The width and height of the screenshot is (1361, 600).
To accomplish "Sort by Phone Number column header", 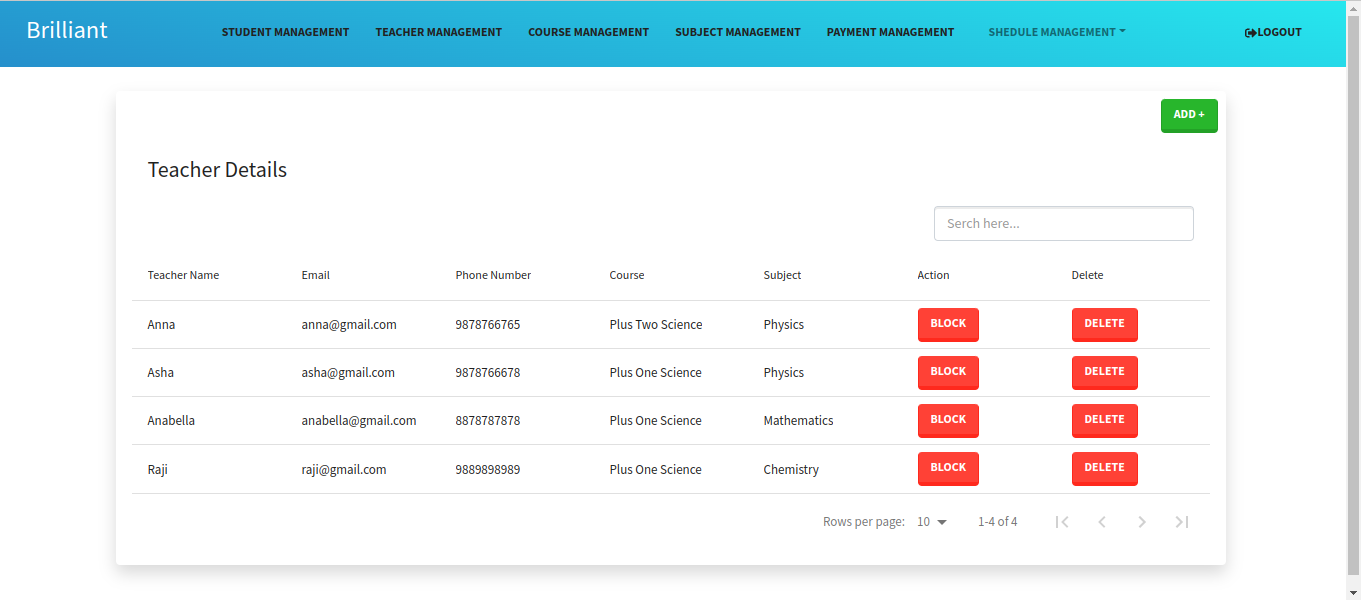I will 493,275.
